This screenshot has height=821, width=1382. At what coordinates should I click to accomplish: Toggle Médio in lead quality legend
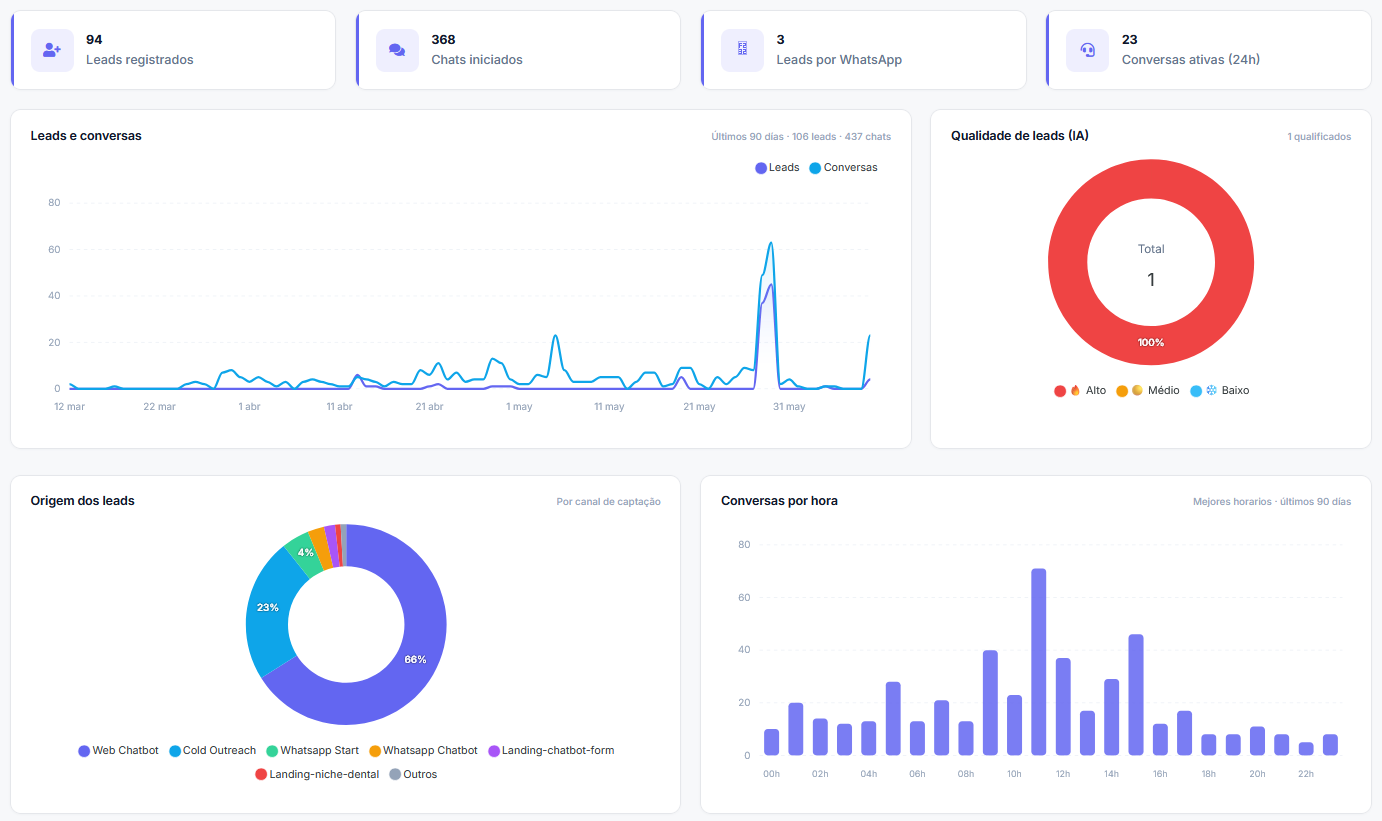pos(1148,390)
